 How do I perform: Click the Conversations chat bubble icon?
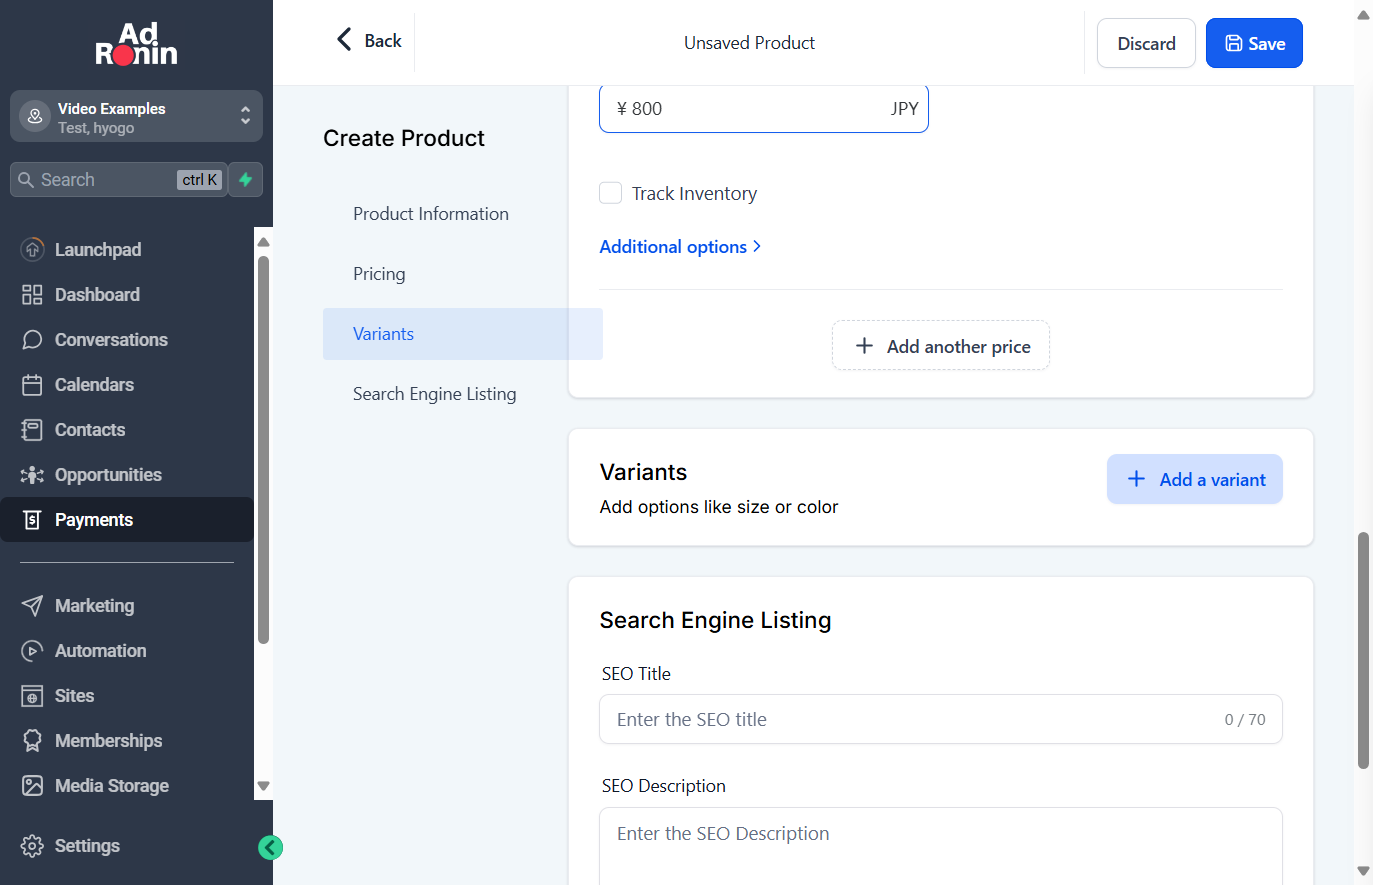[x=32, y=339]
